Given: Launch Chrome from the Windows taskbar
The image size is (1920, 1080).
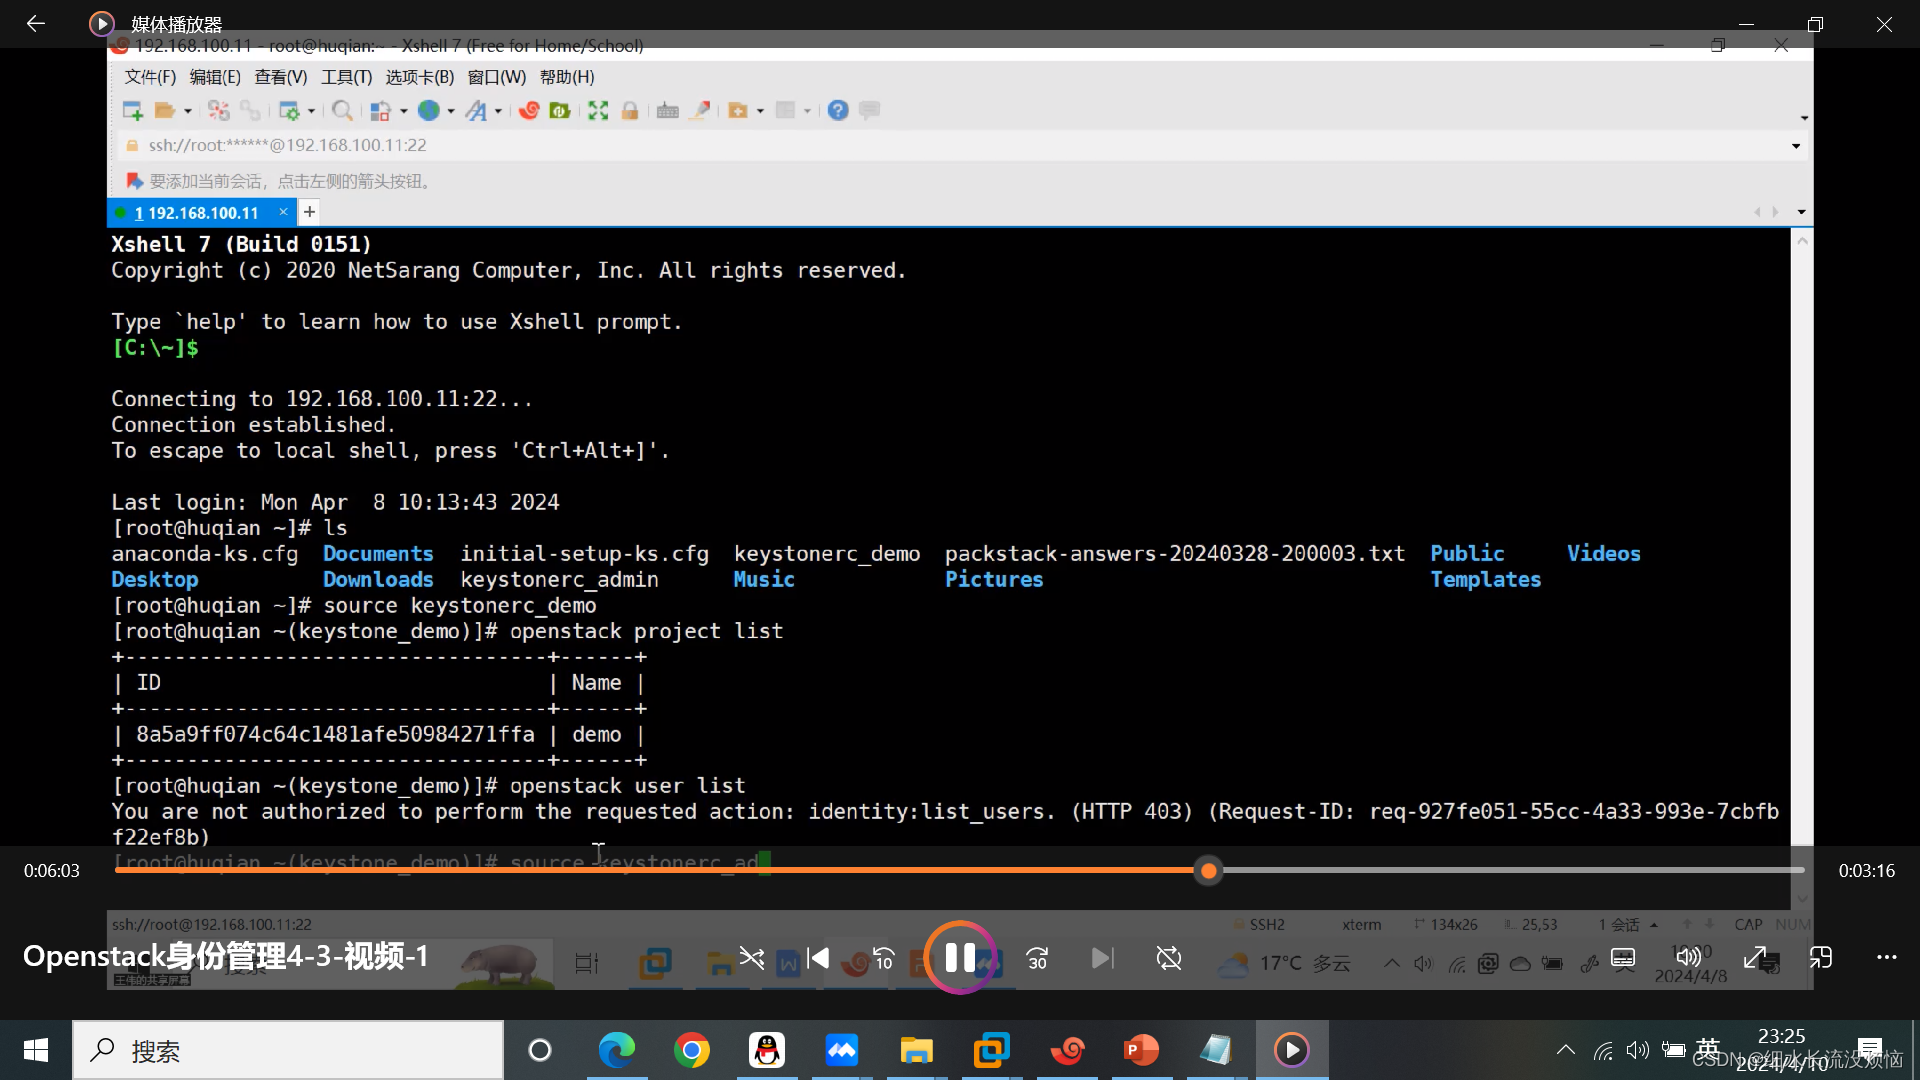Looking at the screenshot, I should 692,1050.
